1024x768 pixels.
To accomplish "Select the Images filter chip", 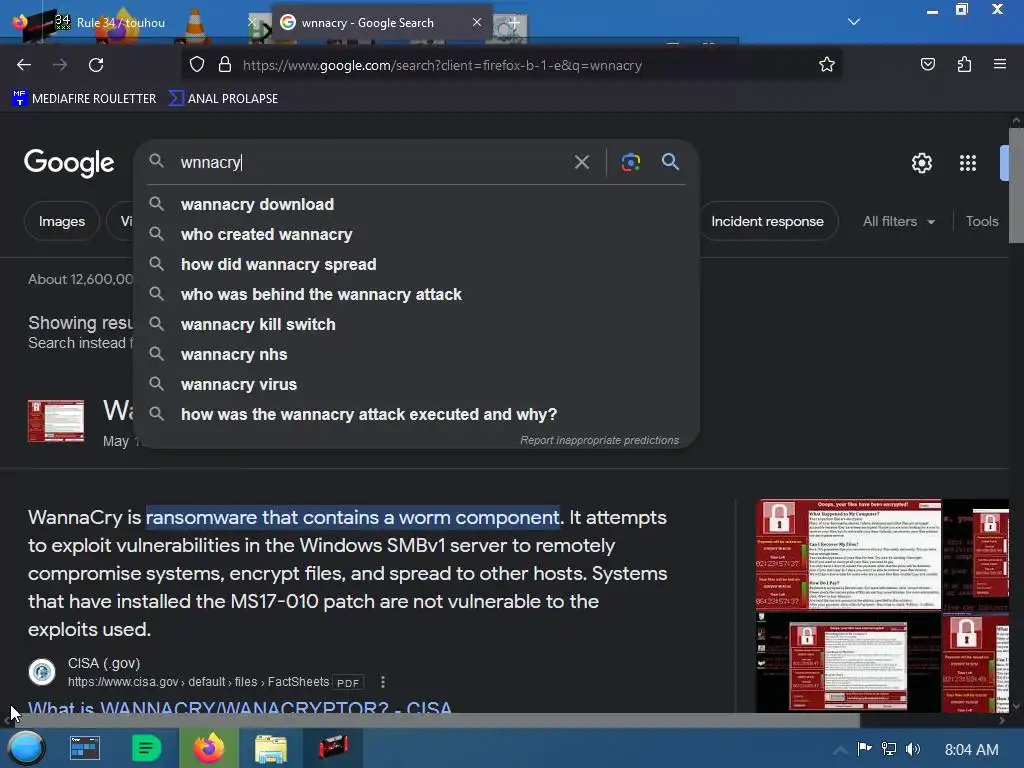I will [61, 221].
